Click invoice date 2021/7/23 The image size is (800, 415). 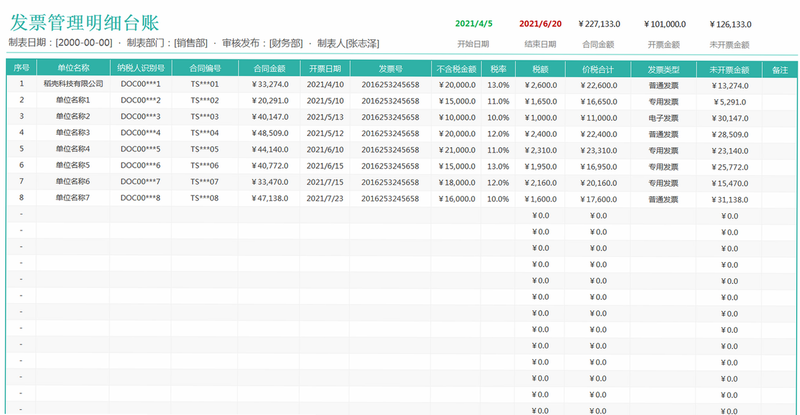[x=325, y=199]
